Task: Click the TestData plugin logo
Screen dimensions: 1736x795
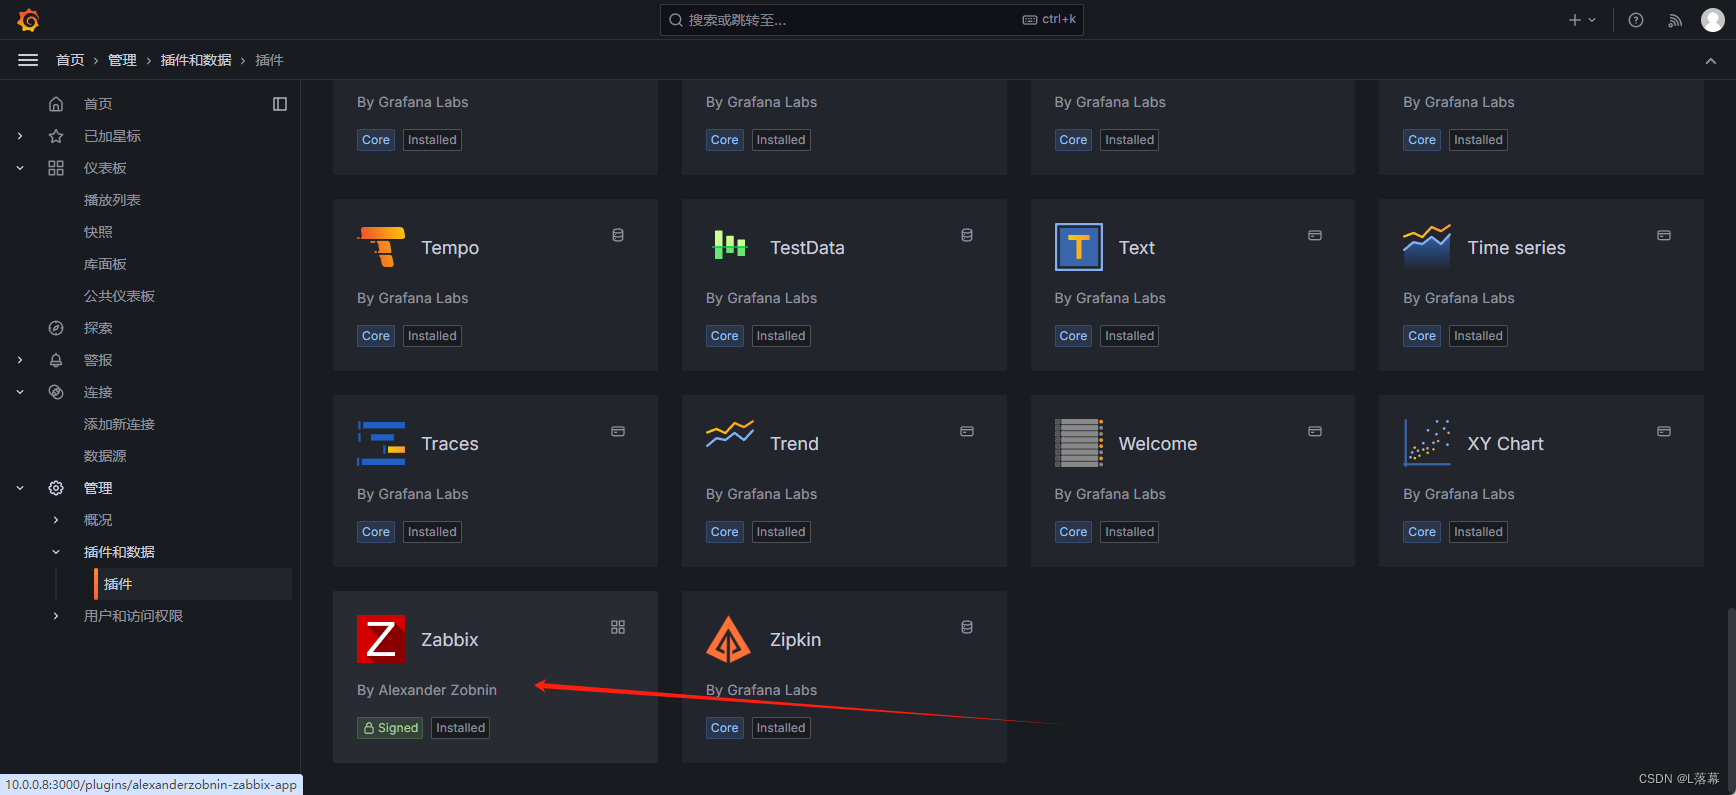Action: point(730,247)
